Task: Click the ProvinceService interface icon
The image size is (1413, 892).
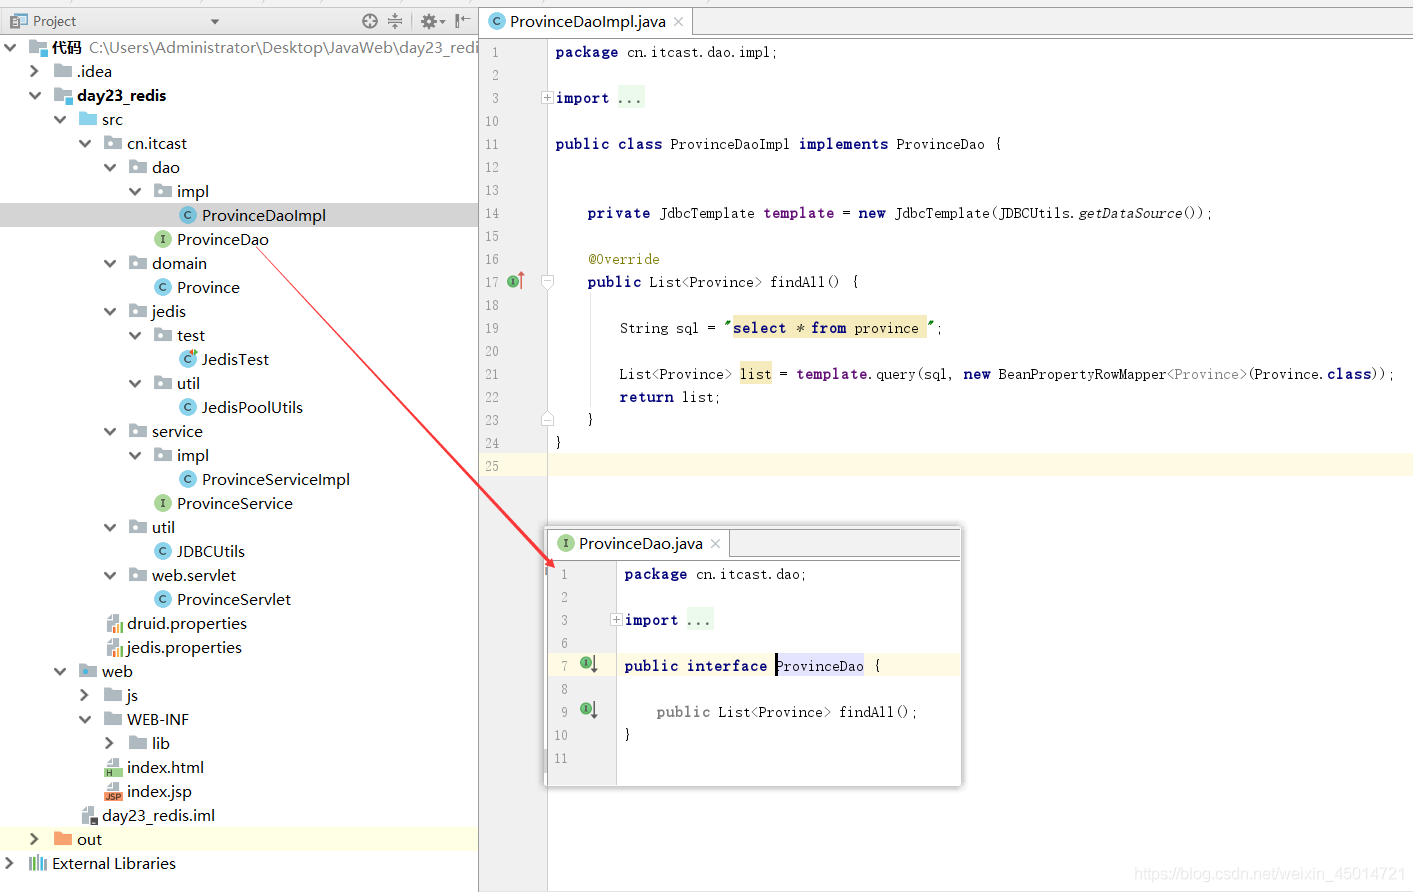Action: click(162, 503)
